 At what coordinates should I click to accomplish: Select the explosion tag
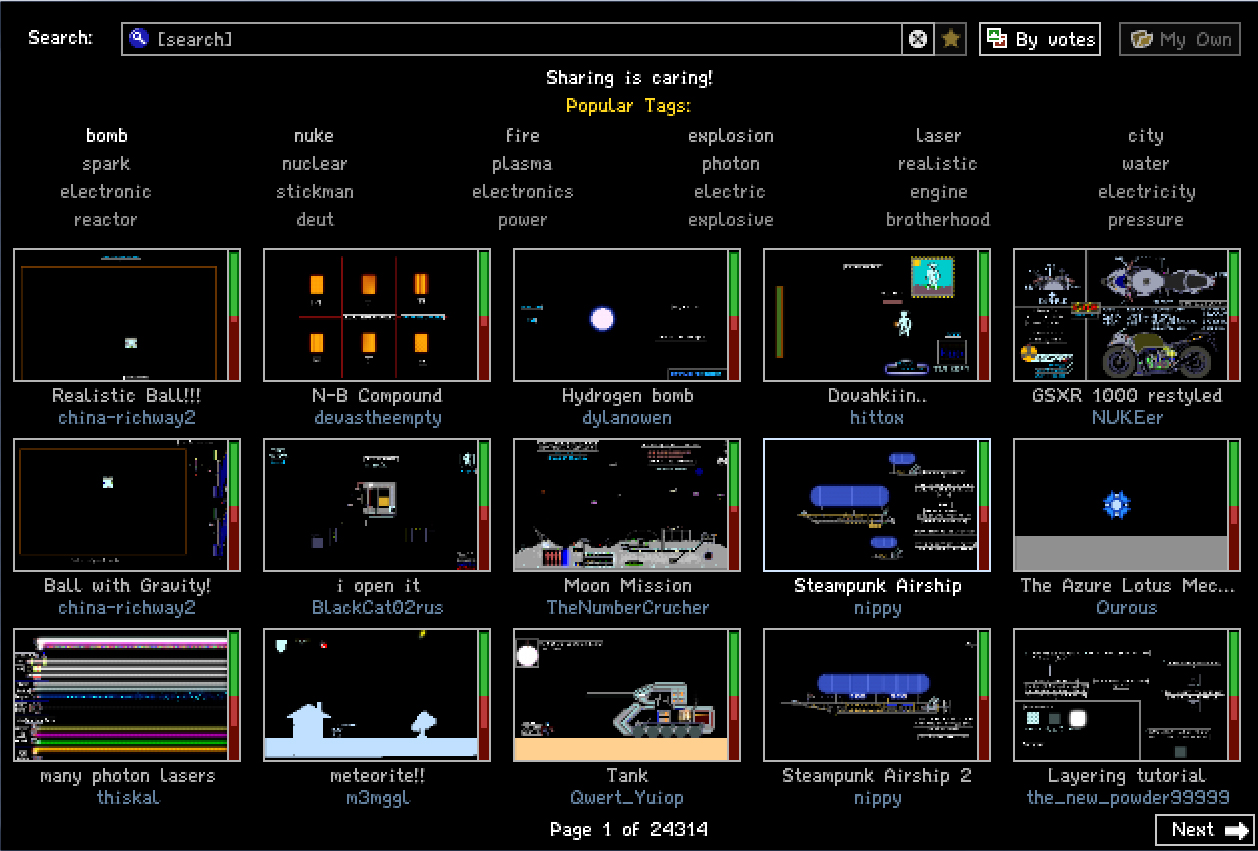(730, 136)
